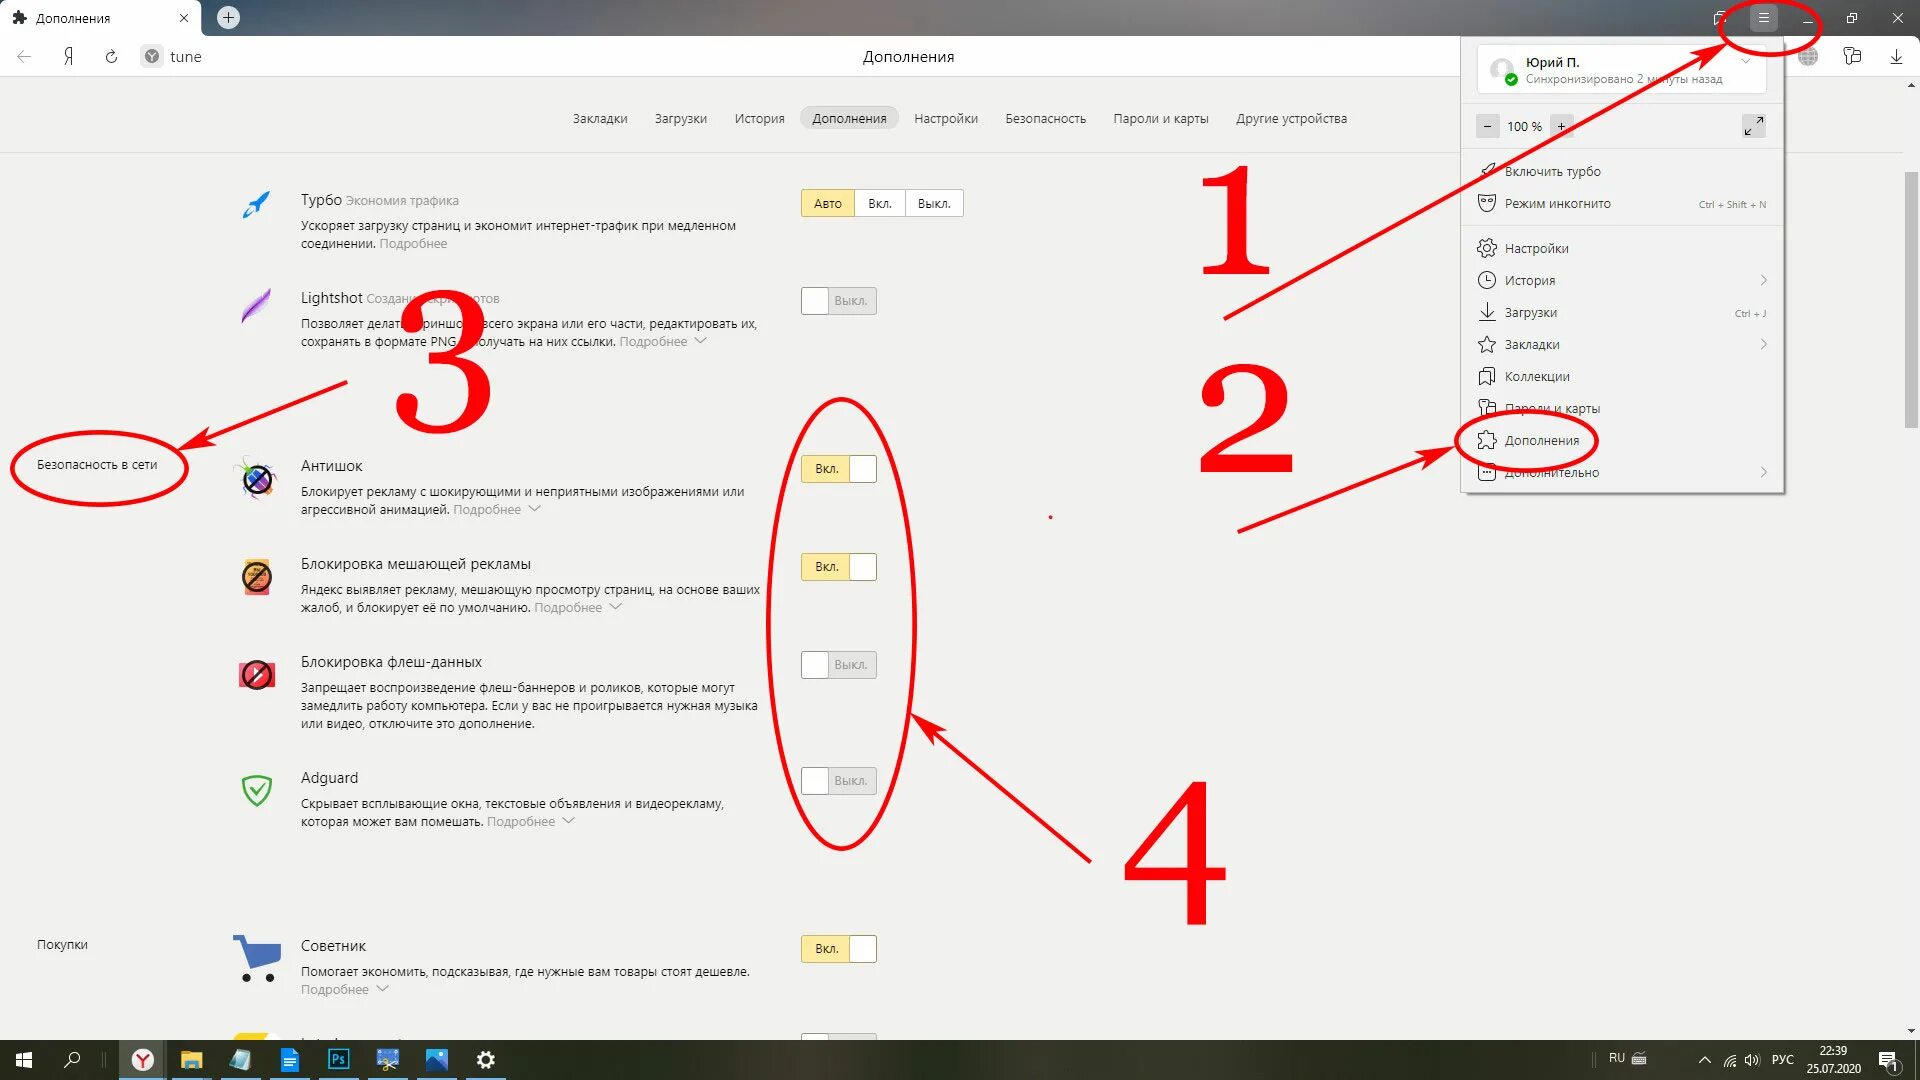Open Photos app on the taskbar
Image resolution: width=1920 pixels, height=1080 pixels.
click(x=437, y=1060)
